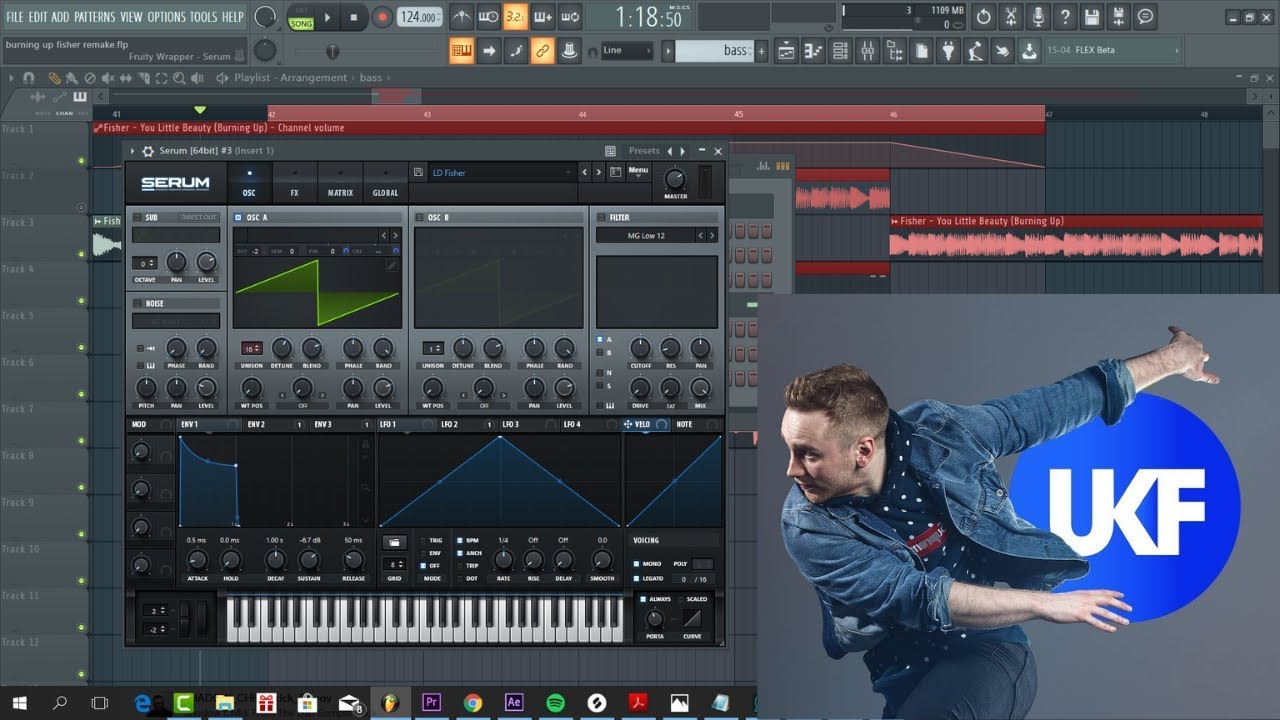Click the DIRECT OUT button
The image size is (1280, 720).
pyautogui.click(x=198, y=217)
